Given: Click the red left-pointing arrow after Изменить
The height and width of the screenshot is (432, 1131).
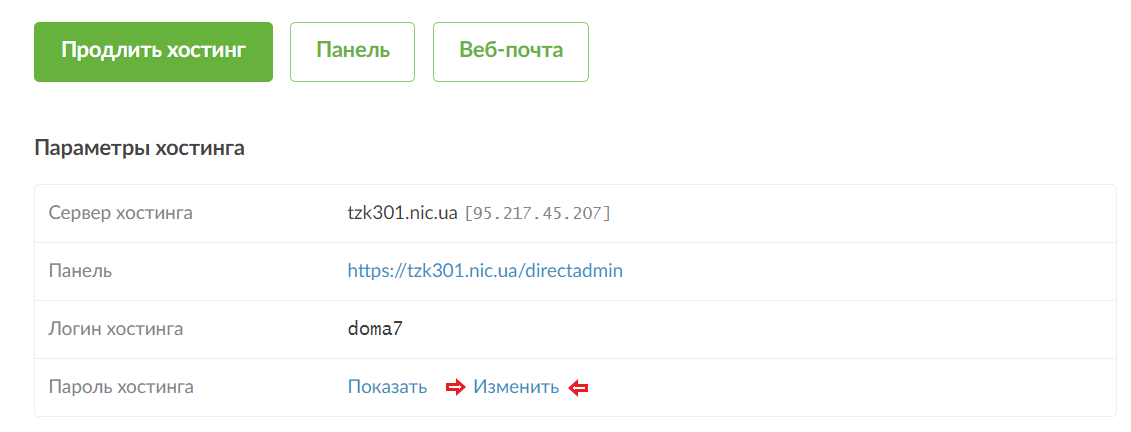Looking at the screenshot, I should pyautogui.click(x=578, y=388).
